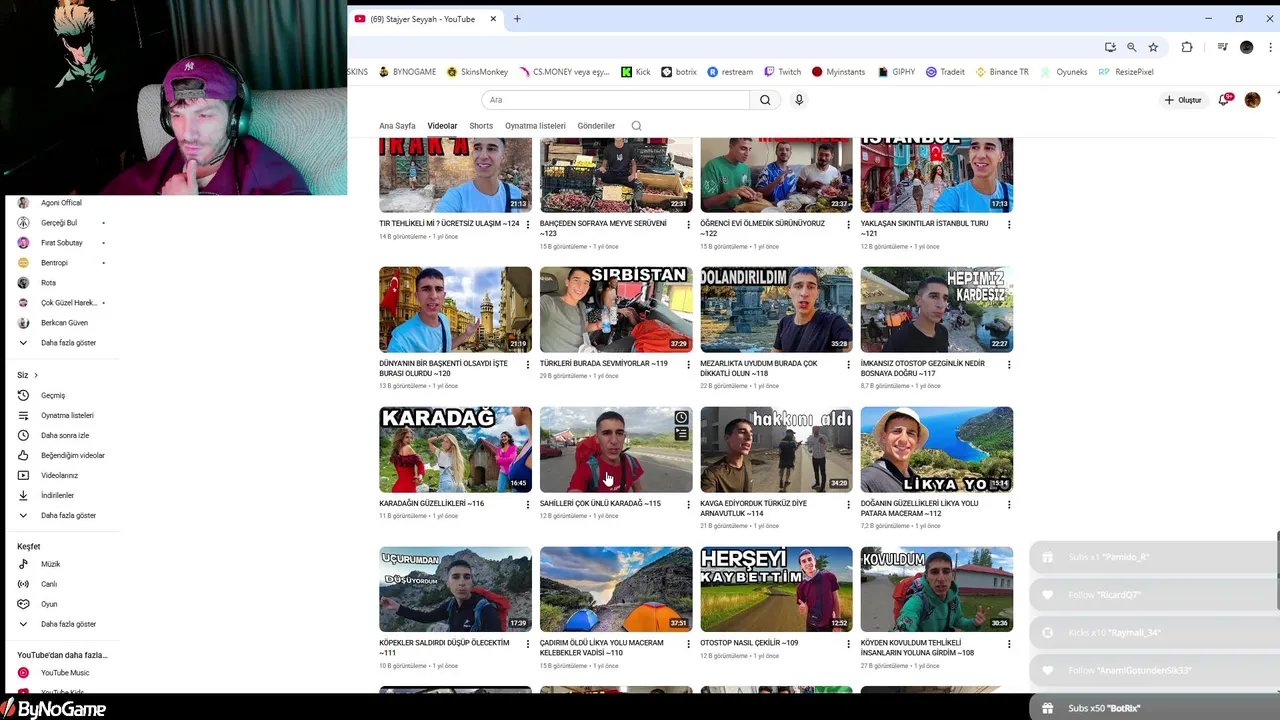Open the Binance TR bookmark
The height and width of the screenshot is (720, 1280).
click(x=1002, y=72)
